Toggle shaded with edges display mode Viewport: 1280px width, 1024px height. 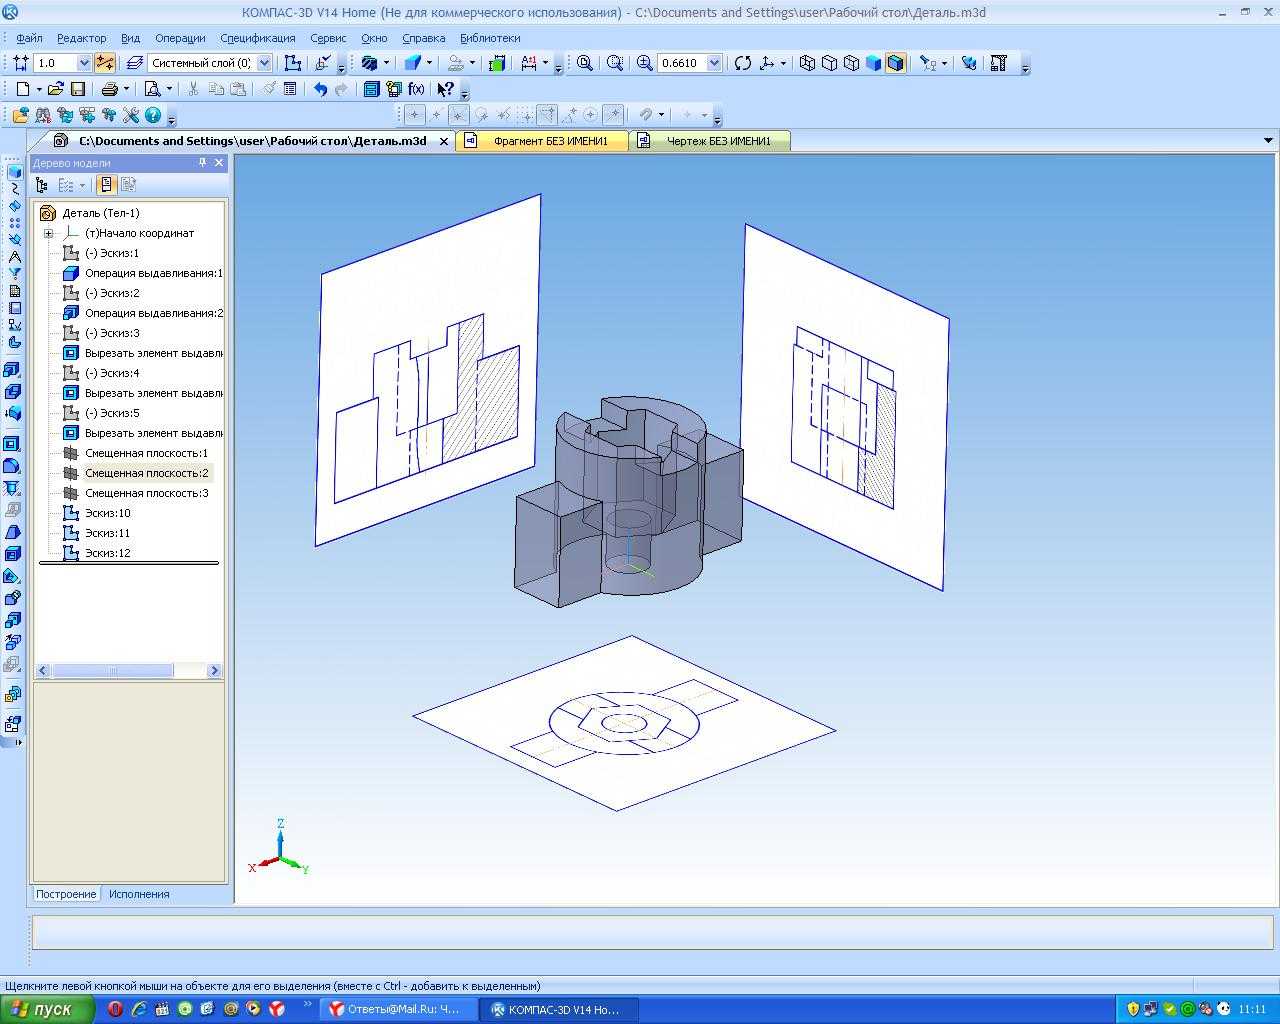[895, 63]
